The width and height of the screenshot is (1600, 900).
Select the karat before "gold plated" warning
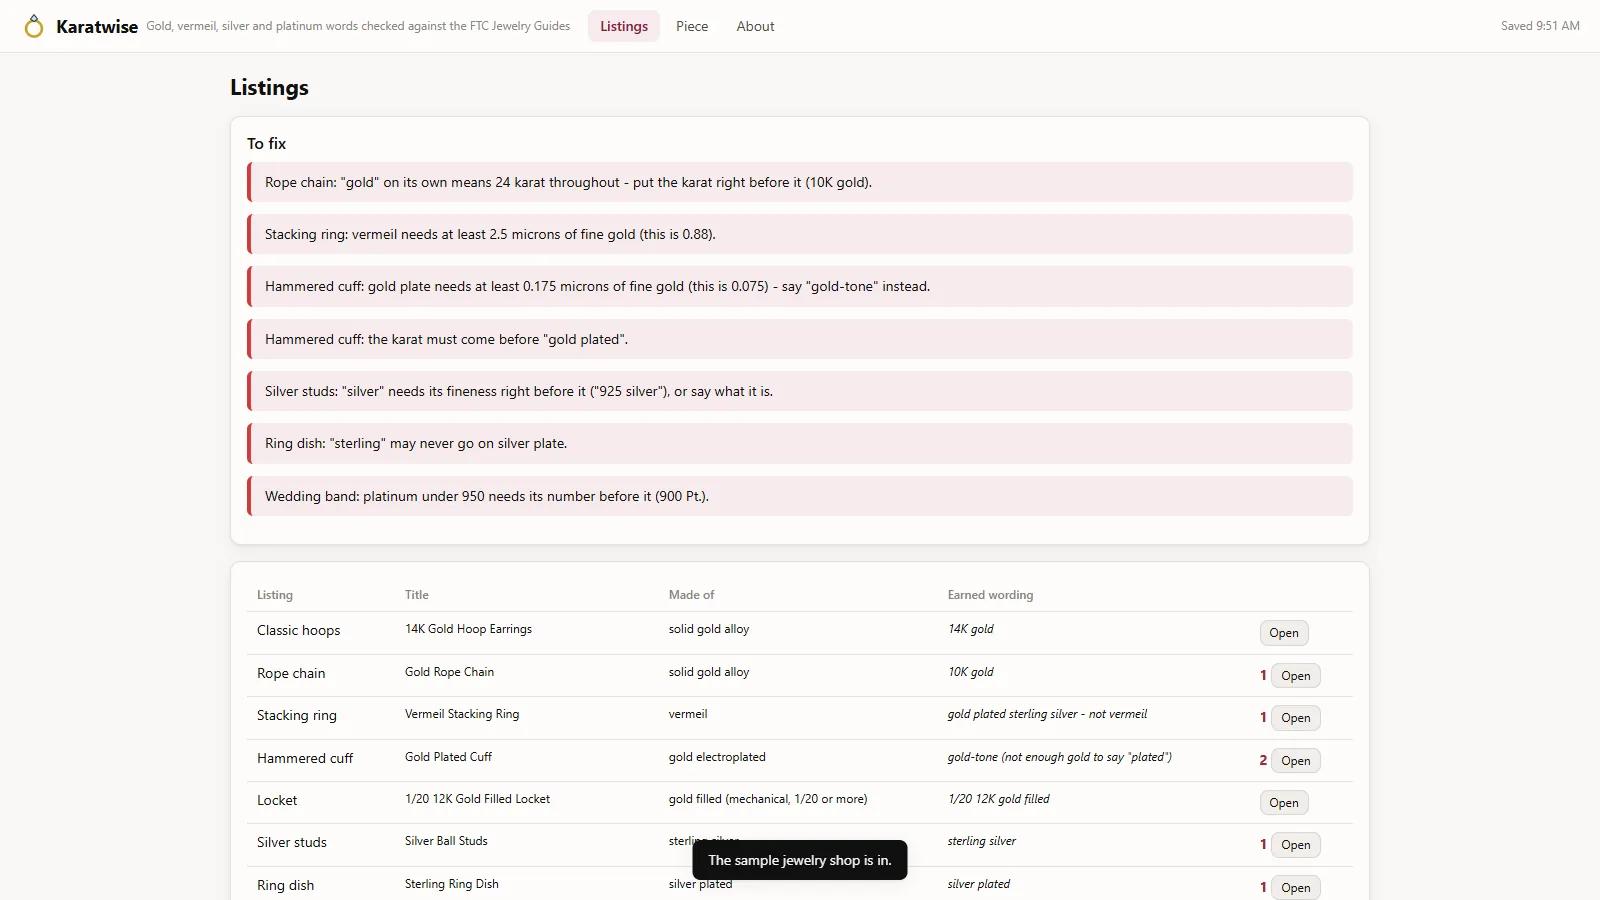800,339
